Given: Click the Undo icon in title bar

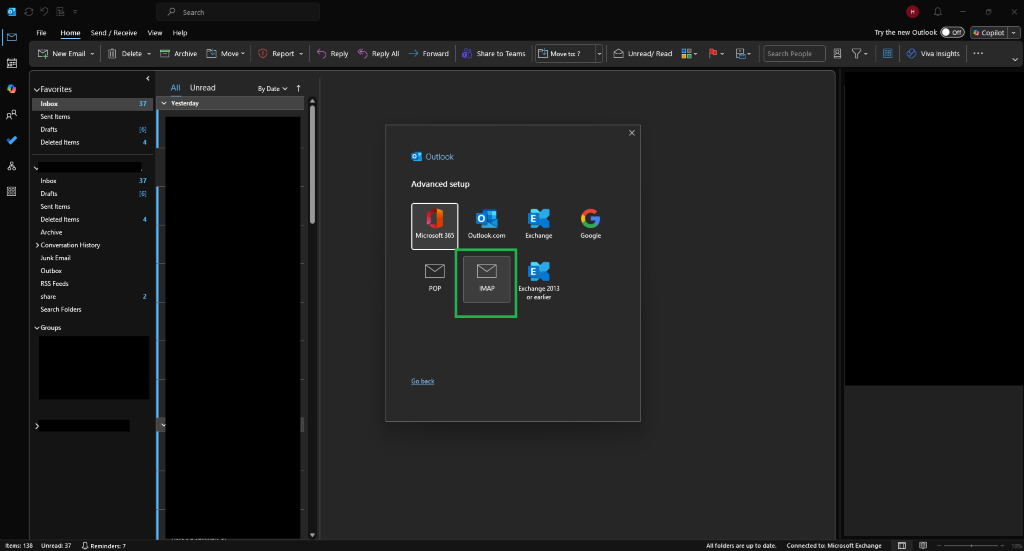Looking at the screenshot, I should pos(44,12).
